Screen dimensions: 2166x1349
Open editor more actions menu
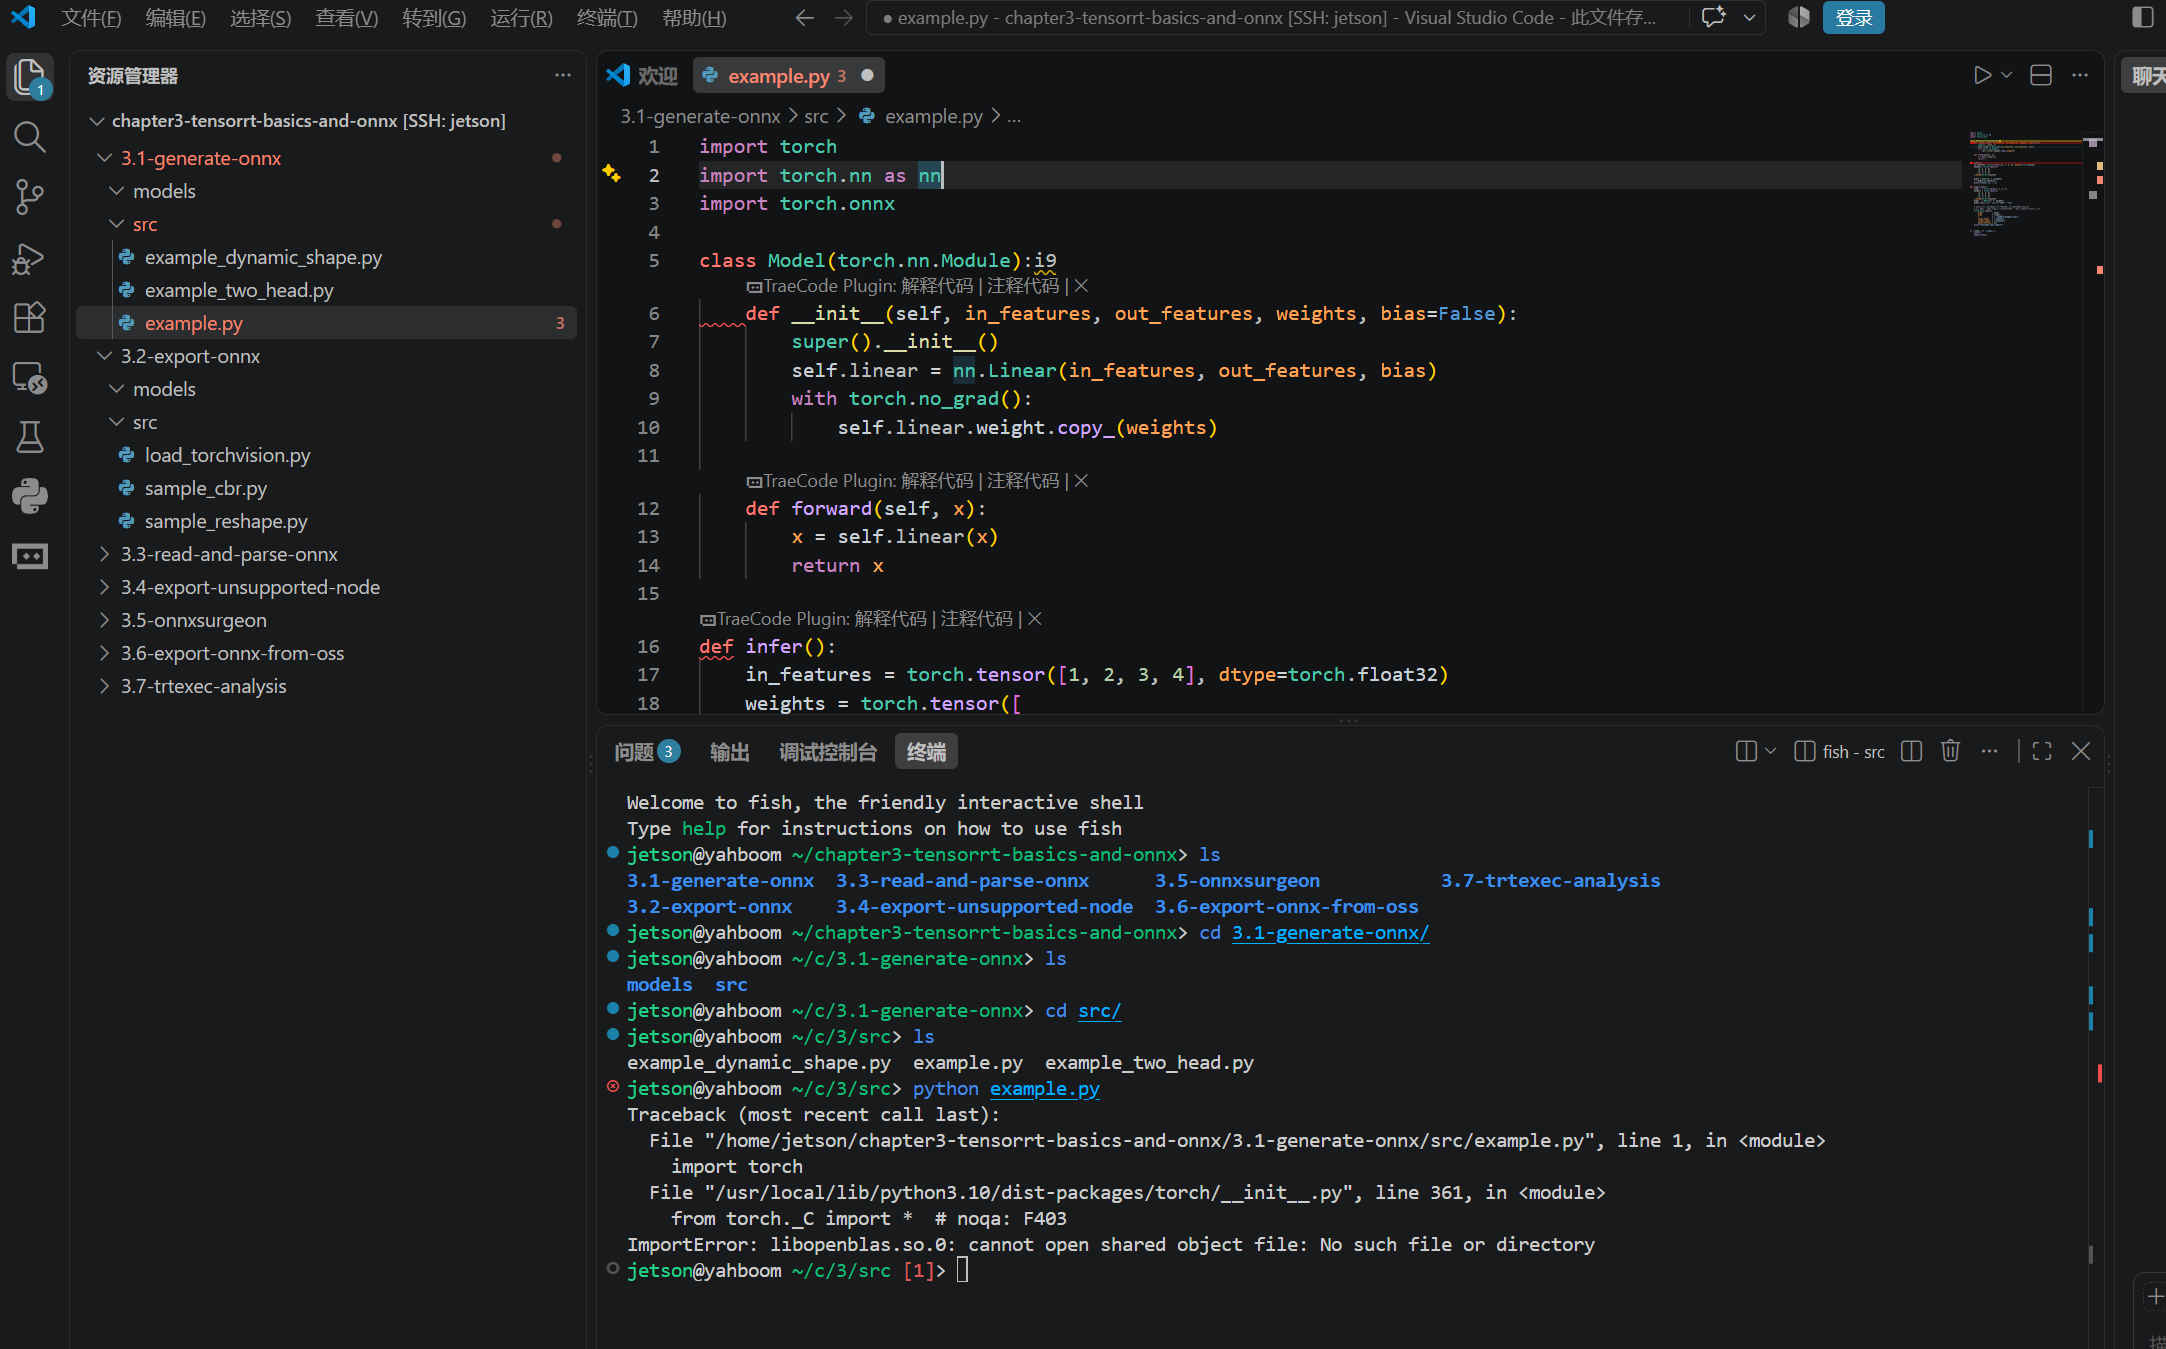[x=2080, y=76]
